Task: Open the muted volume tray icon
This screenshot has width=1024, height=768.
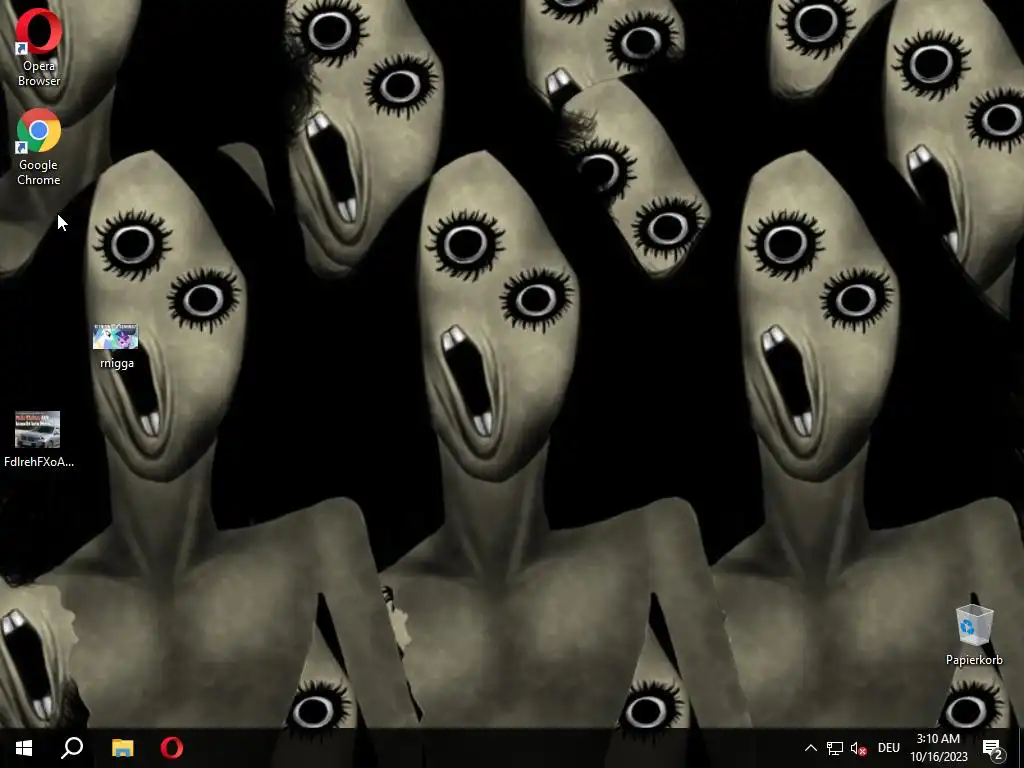Action: click(x=859, y=748)
